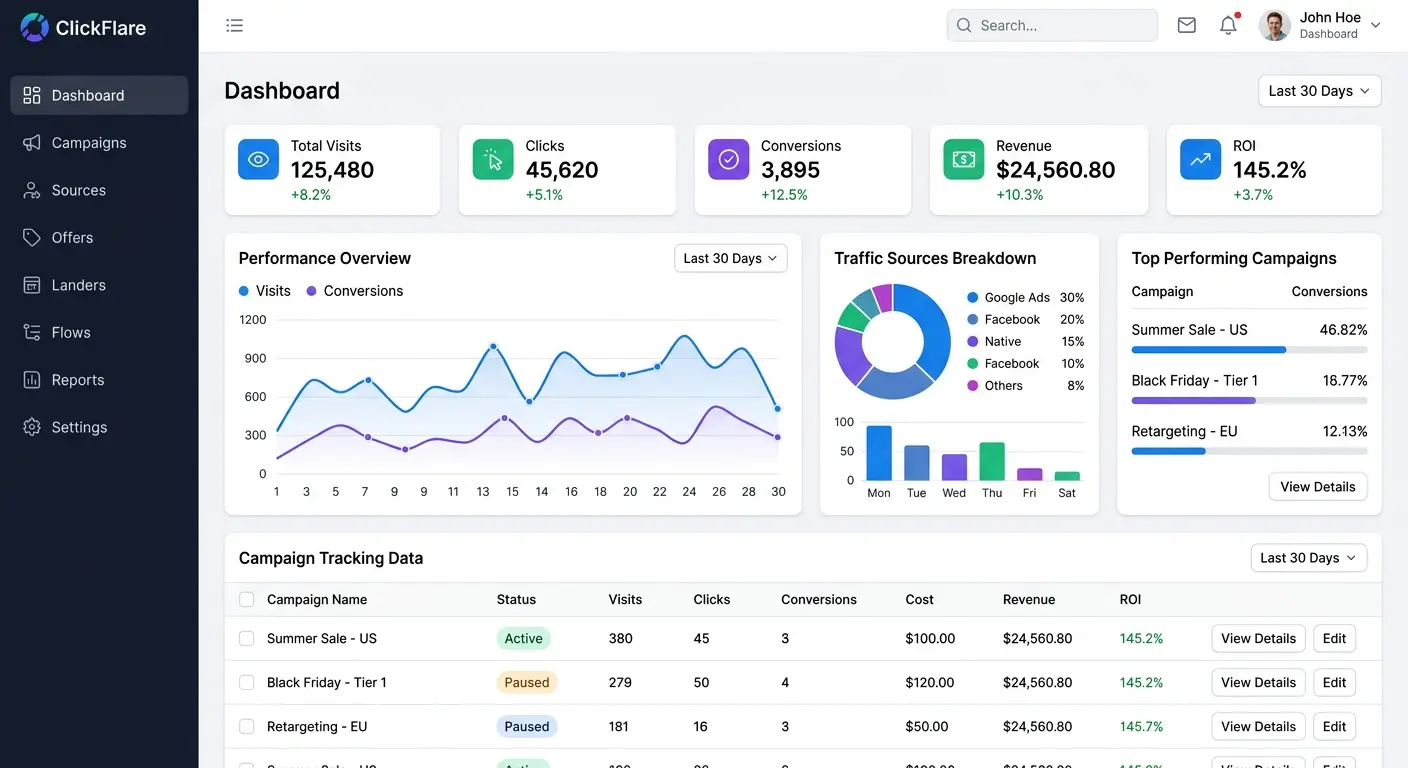
Task: Click the Offers tag icon
Action: tap(32, 237)
